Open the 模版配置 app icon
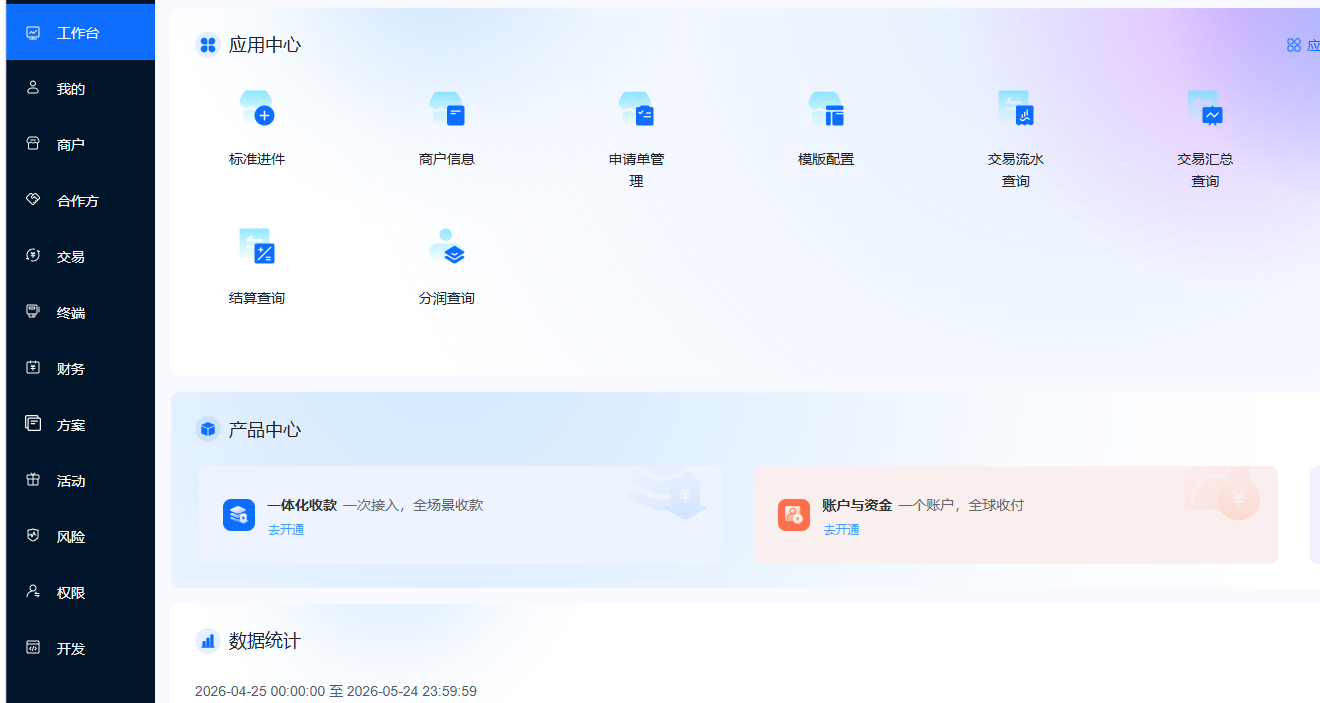The height and width of the screenshot is (703, 1320). (x=826, y=108)
